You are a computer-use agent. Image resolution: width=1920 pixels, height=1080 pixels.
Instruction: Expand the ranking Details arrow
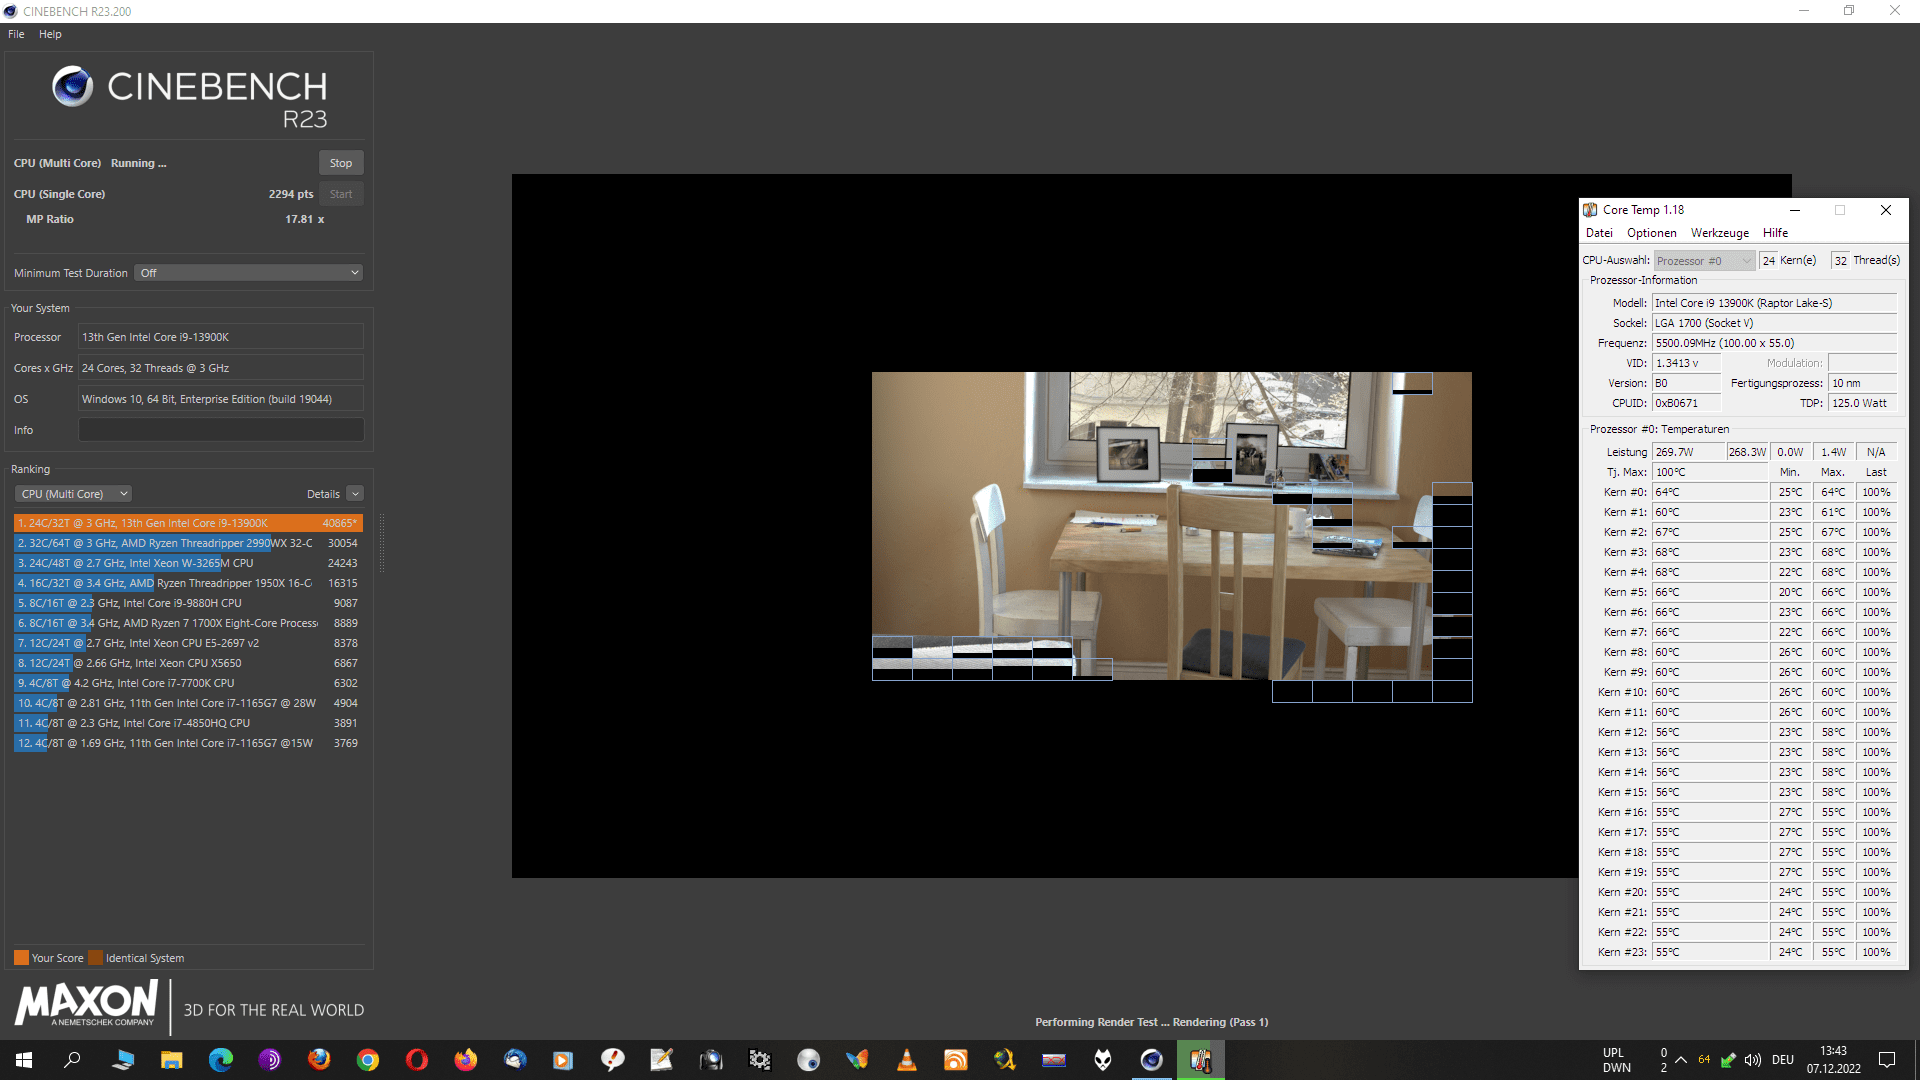coord(355,494)
